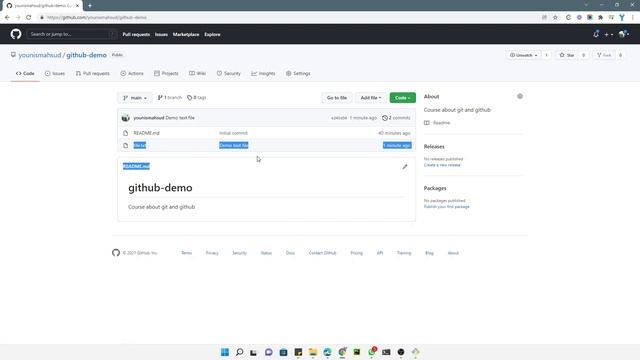This screenshot has width=640, height=360.
Task: Expand the Unwatch dropdown
Action: click(x=524, y=55)
